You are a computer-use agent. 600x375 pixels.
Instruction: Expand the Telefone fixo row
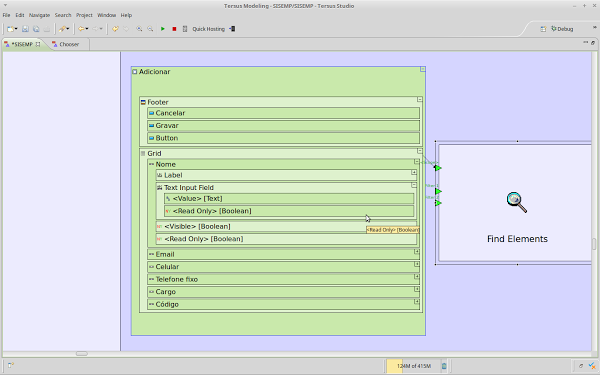417,277
